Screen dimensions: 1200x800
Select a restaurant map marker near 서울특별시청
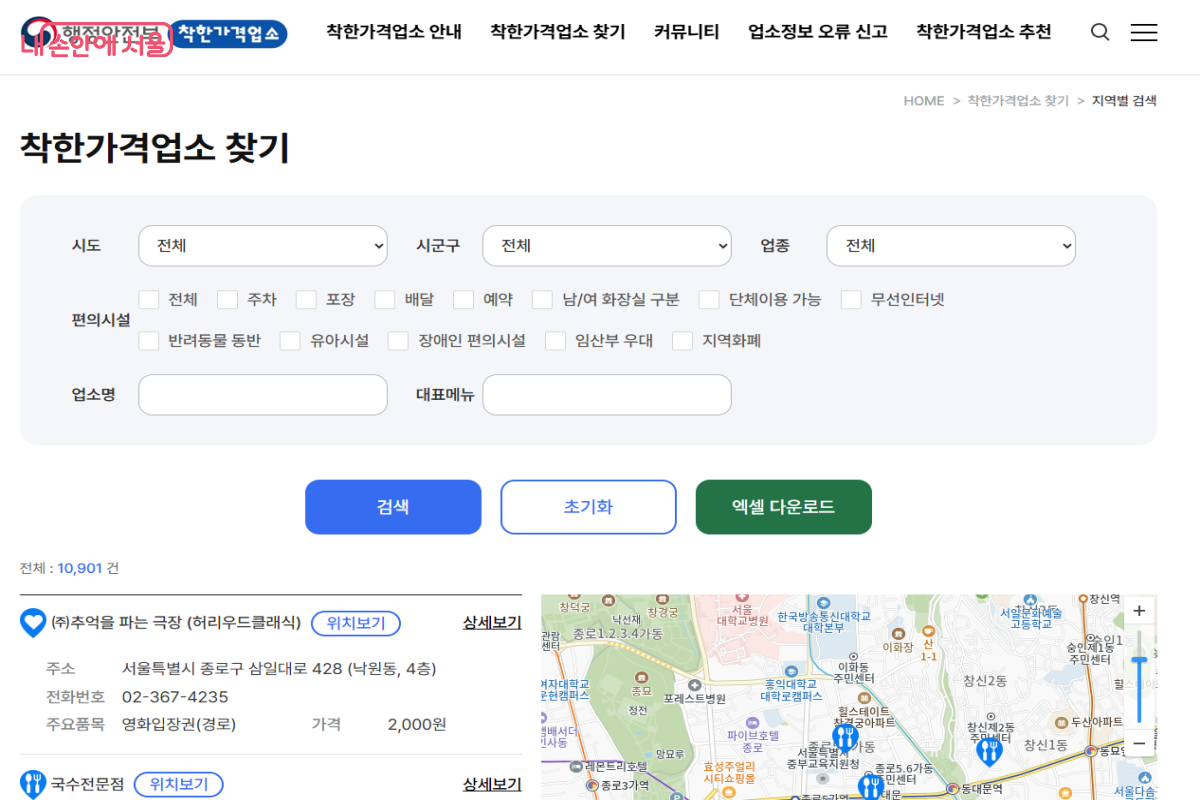pyautogui.click(x=845, y=737)
